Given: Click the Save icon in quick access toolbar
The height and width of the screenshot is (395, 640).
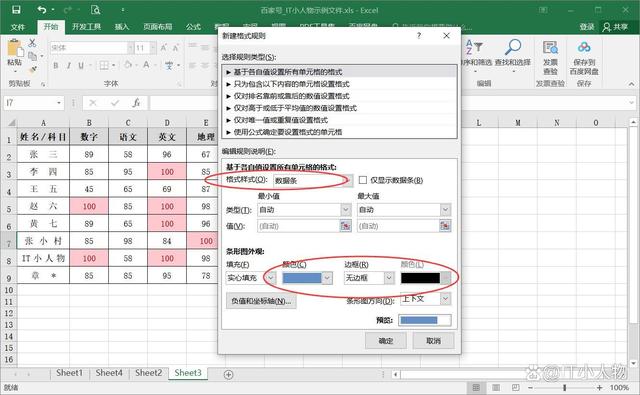Looking at the screenshot, I should click(16, 10).
